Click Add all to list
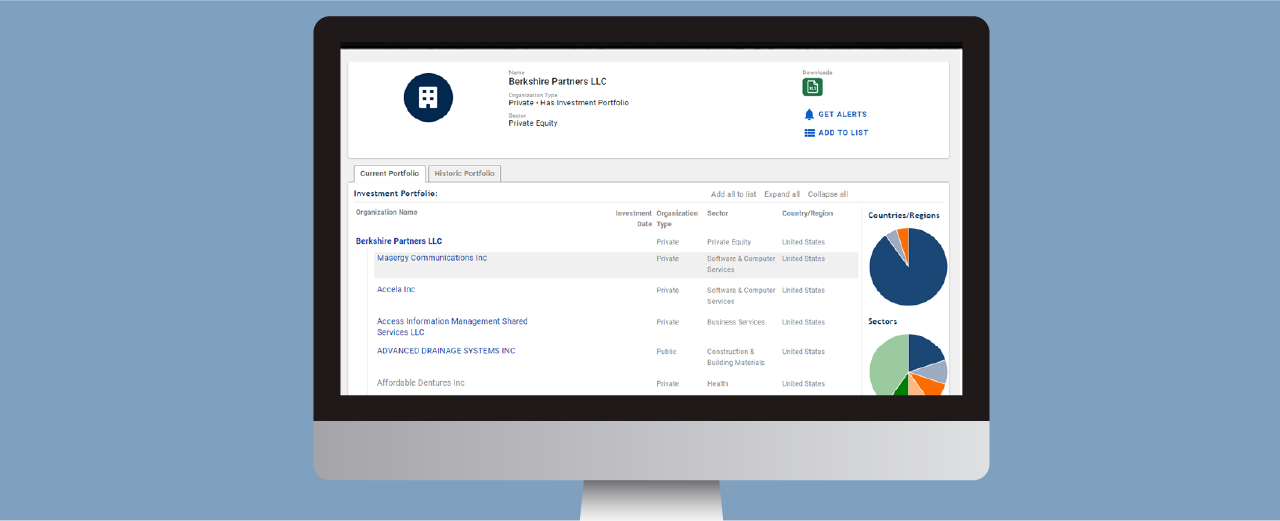 tap(733, 194)
